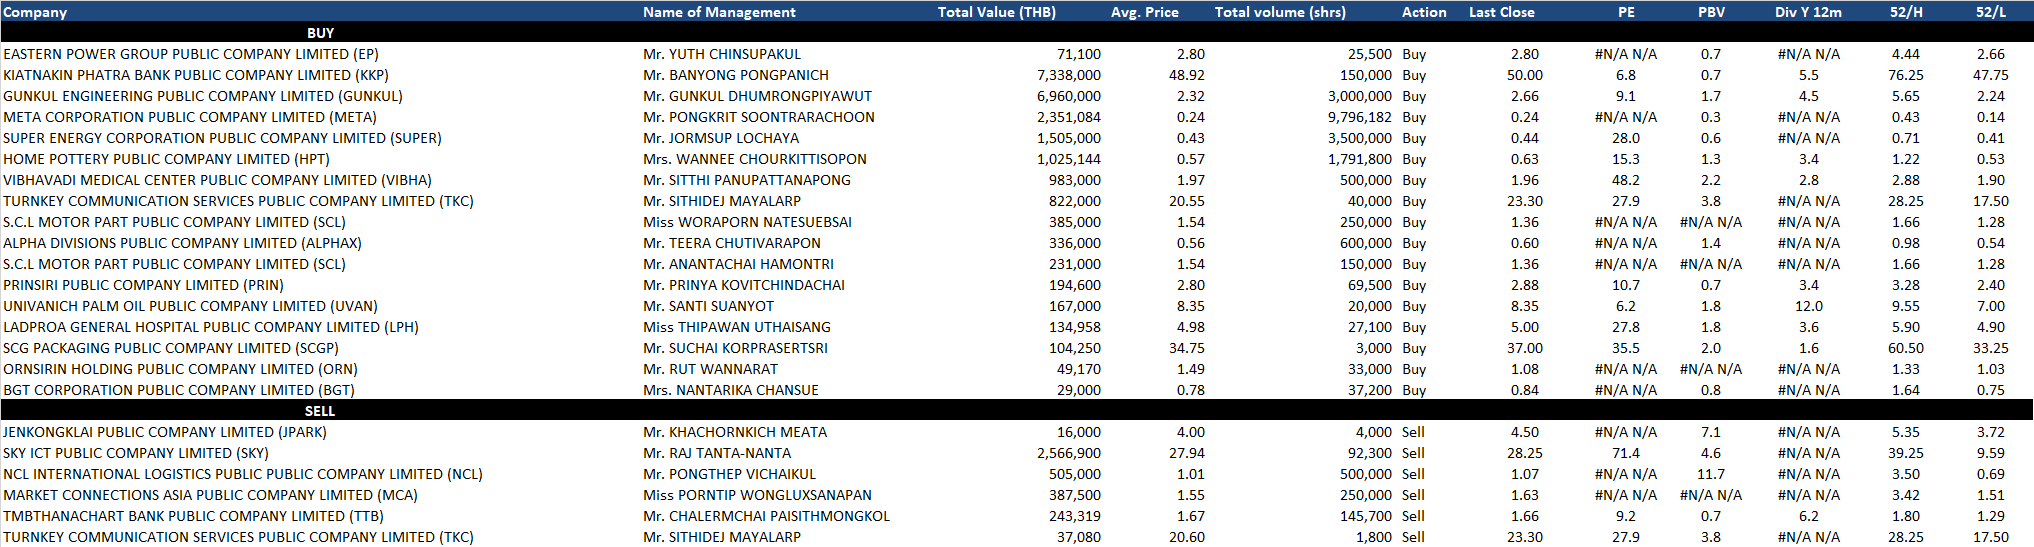Select Super Energy Corporation (SUPER) cell
This screenshot has width=2034, height=547.
pos(222,138)
